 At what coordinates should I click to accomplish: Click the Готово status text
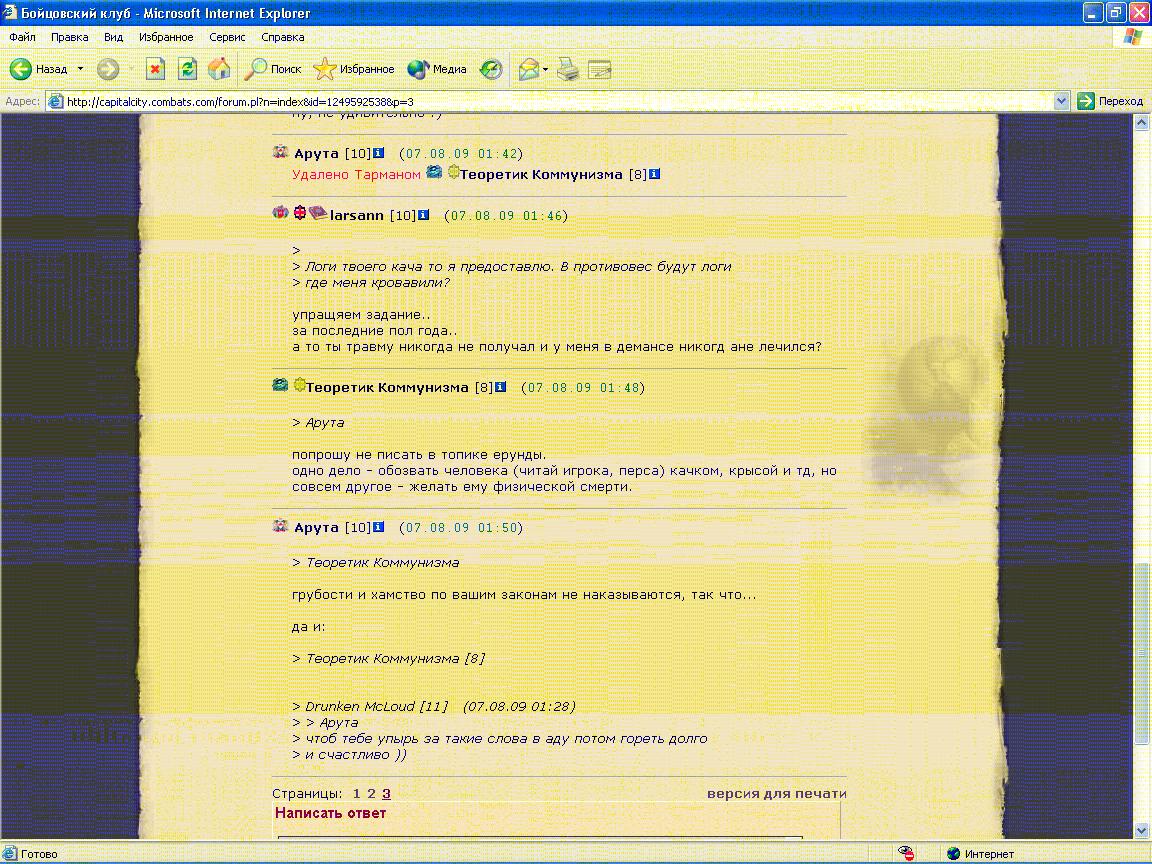pyautogui.click(x=39, y=854)
